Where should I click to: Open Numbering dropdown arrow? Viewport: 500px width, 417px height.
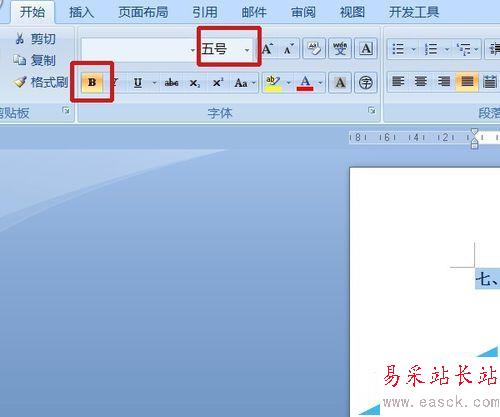(x=447, y=49)
